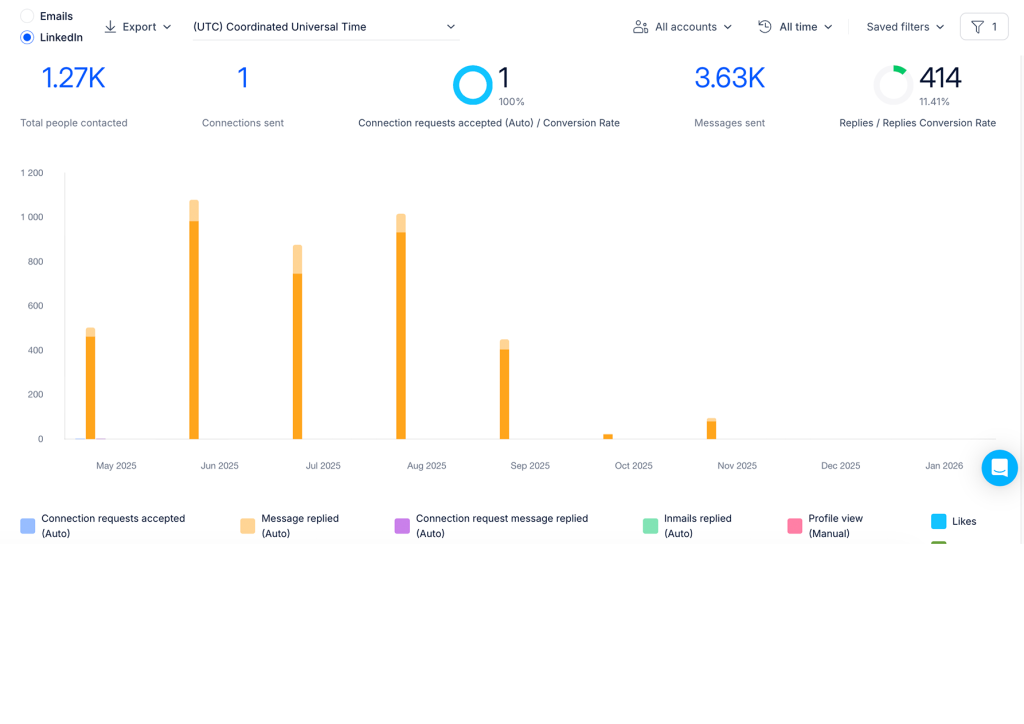Expand the All time range dropdown

[795, 27]
